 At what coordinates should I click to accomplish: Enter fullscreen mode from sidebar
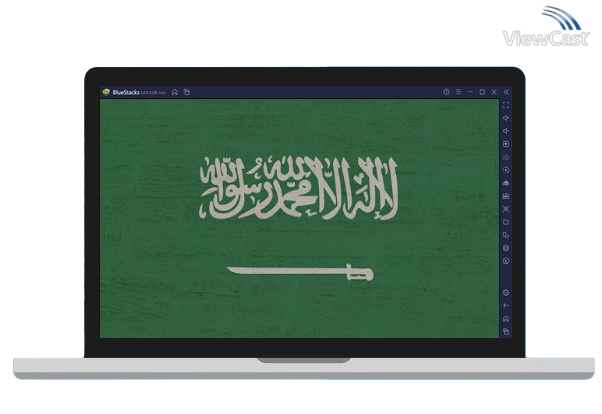[x=506, y=105]
